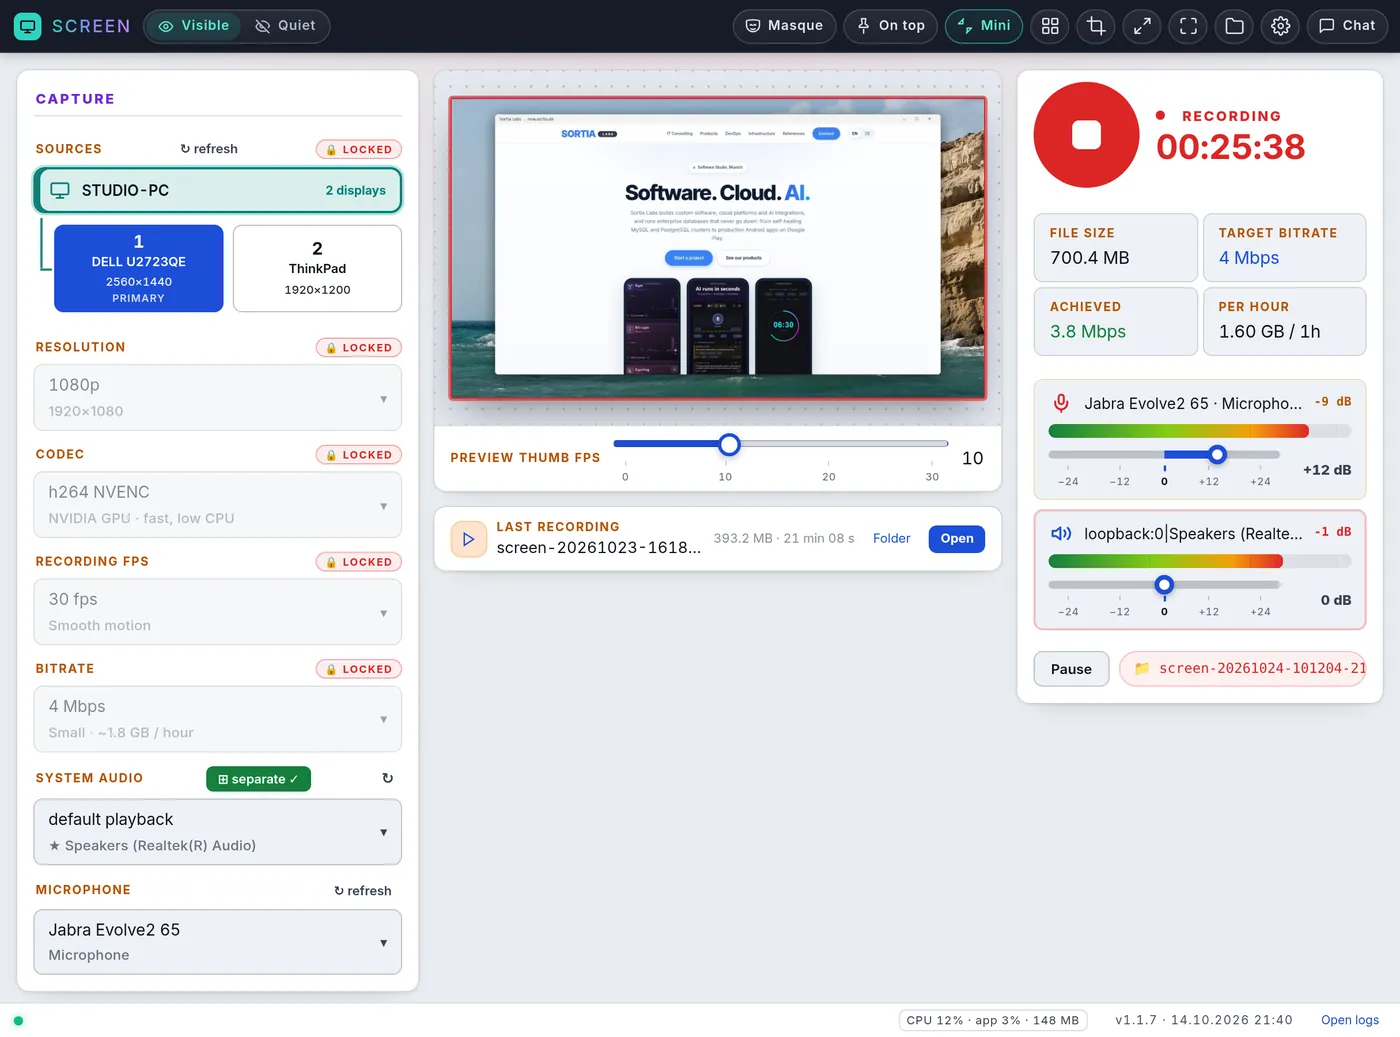
Task: Toggle the On top pin
Action: coord(891,26)
